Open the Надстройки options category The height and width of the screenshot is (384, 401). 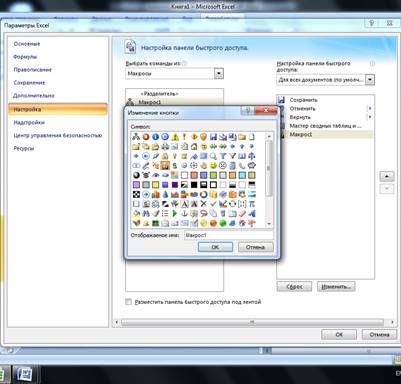click(x=29, y=123)
